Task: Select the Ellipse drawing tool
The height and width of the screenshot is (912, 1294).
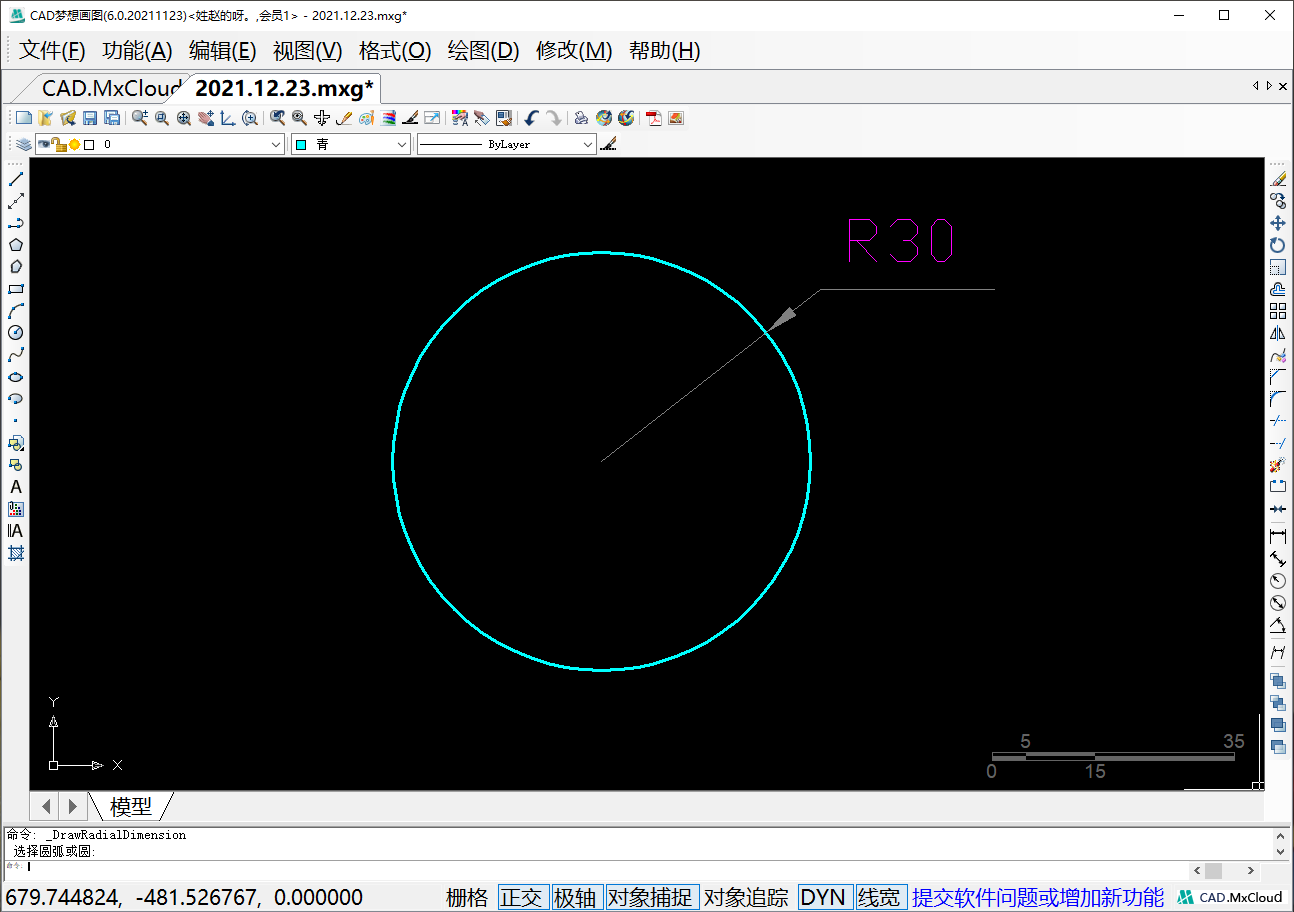Action: 16,377
